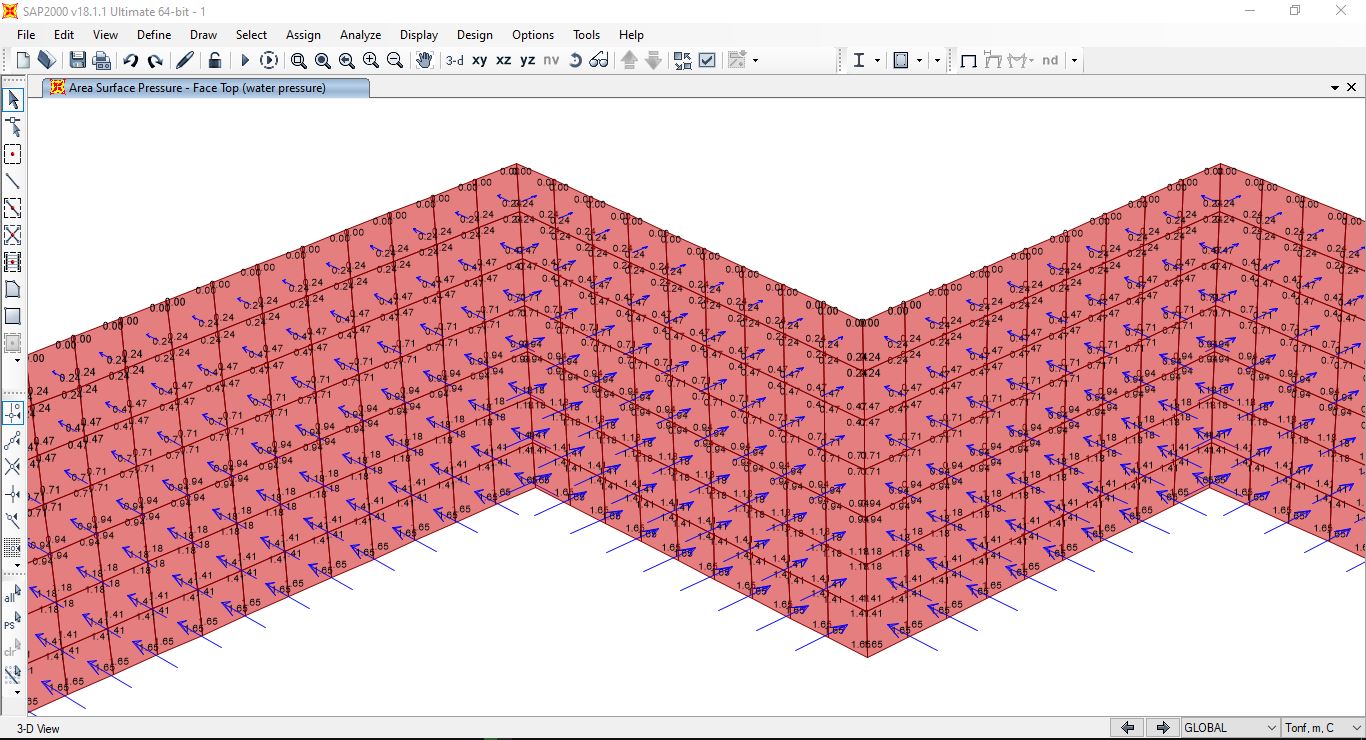Click the Rubber Band Zoom icon

[299, 60]
